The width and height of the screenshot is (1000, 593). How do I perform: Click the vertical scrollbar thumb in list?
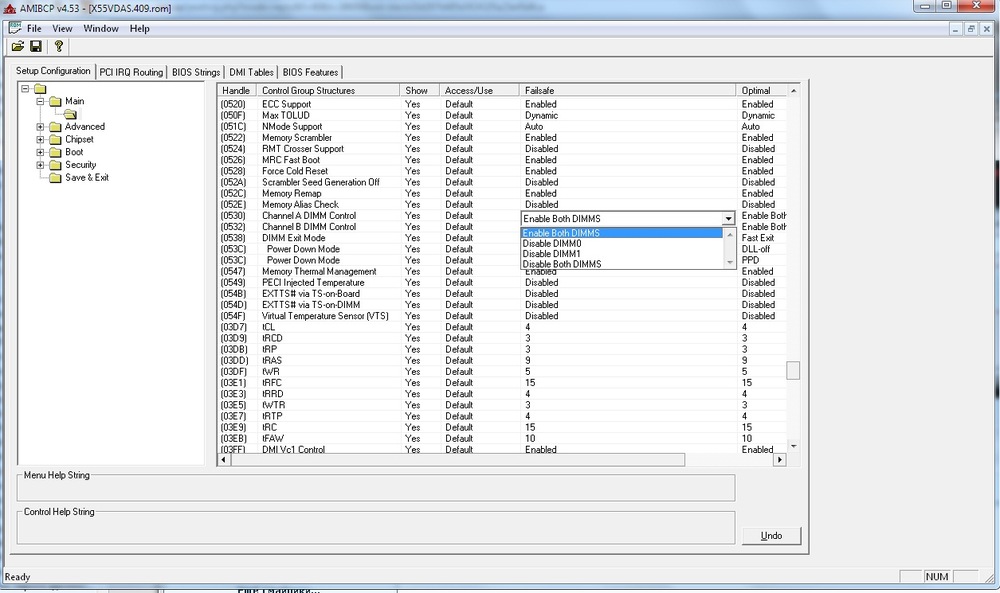pos(793,370)
